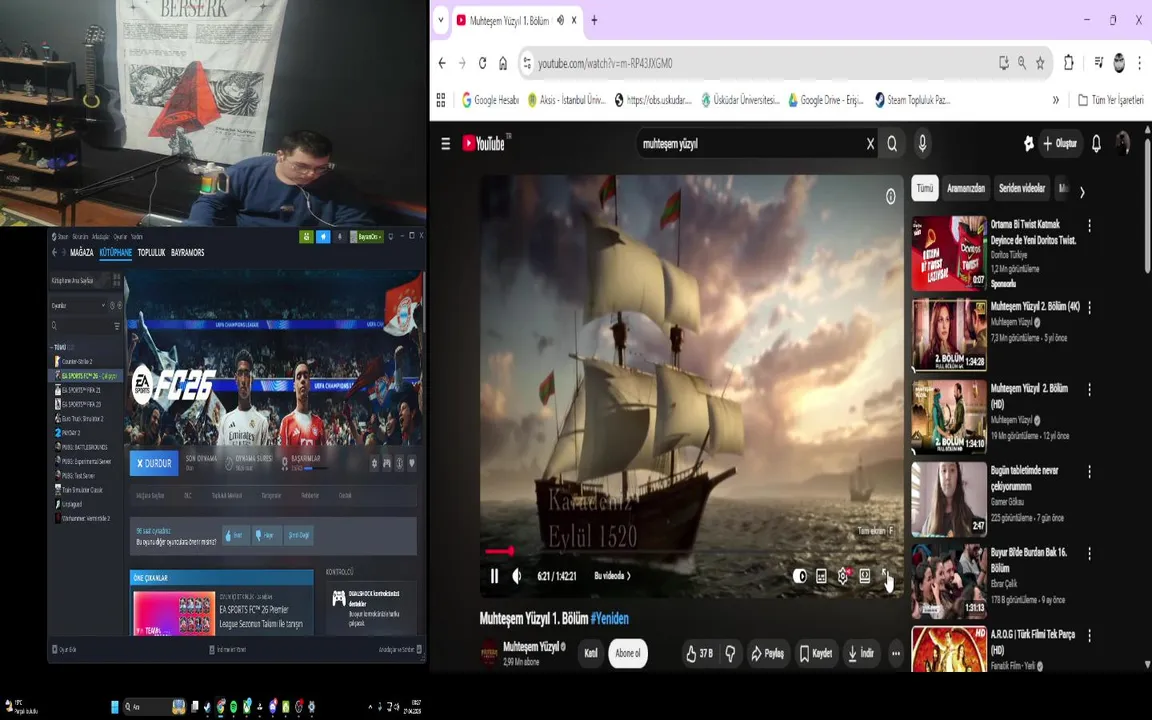The image size is (1152, 720).
Task: Open the #Yeniden hashtag link
Action: click(x=609, y=619)
